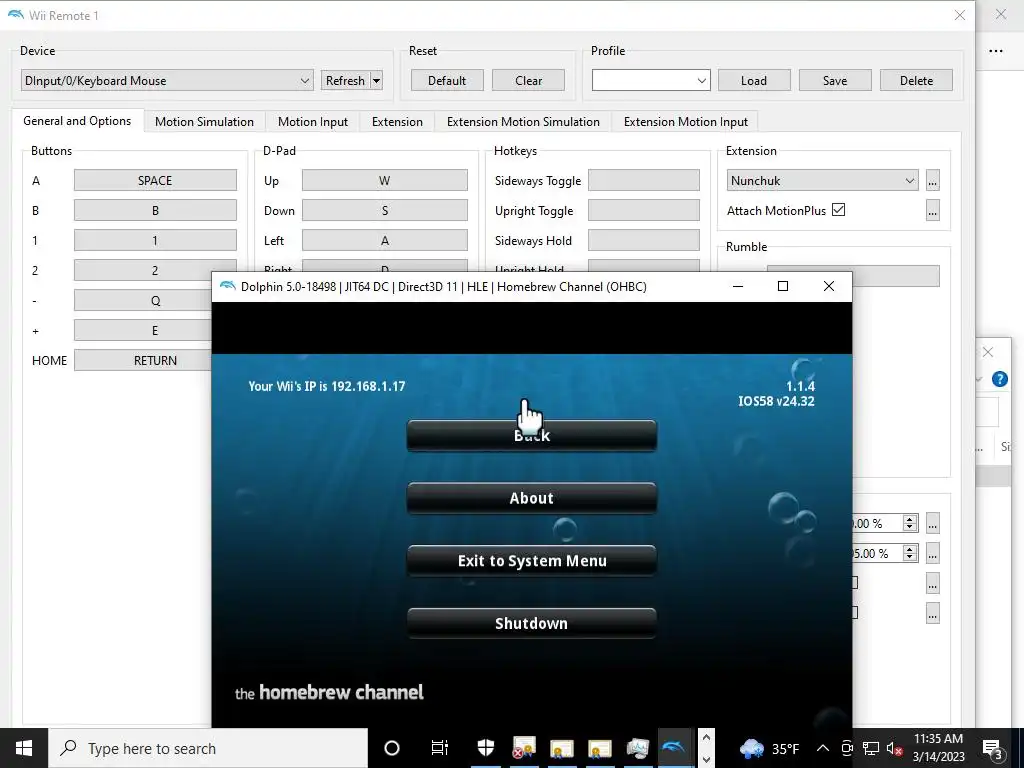The width and height of the screenshot is (1024, 768).
Task: Click the ellipsis beside the 0.00 % field
Action: pos(933,523)
